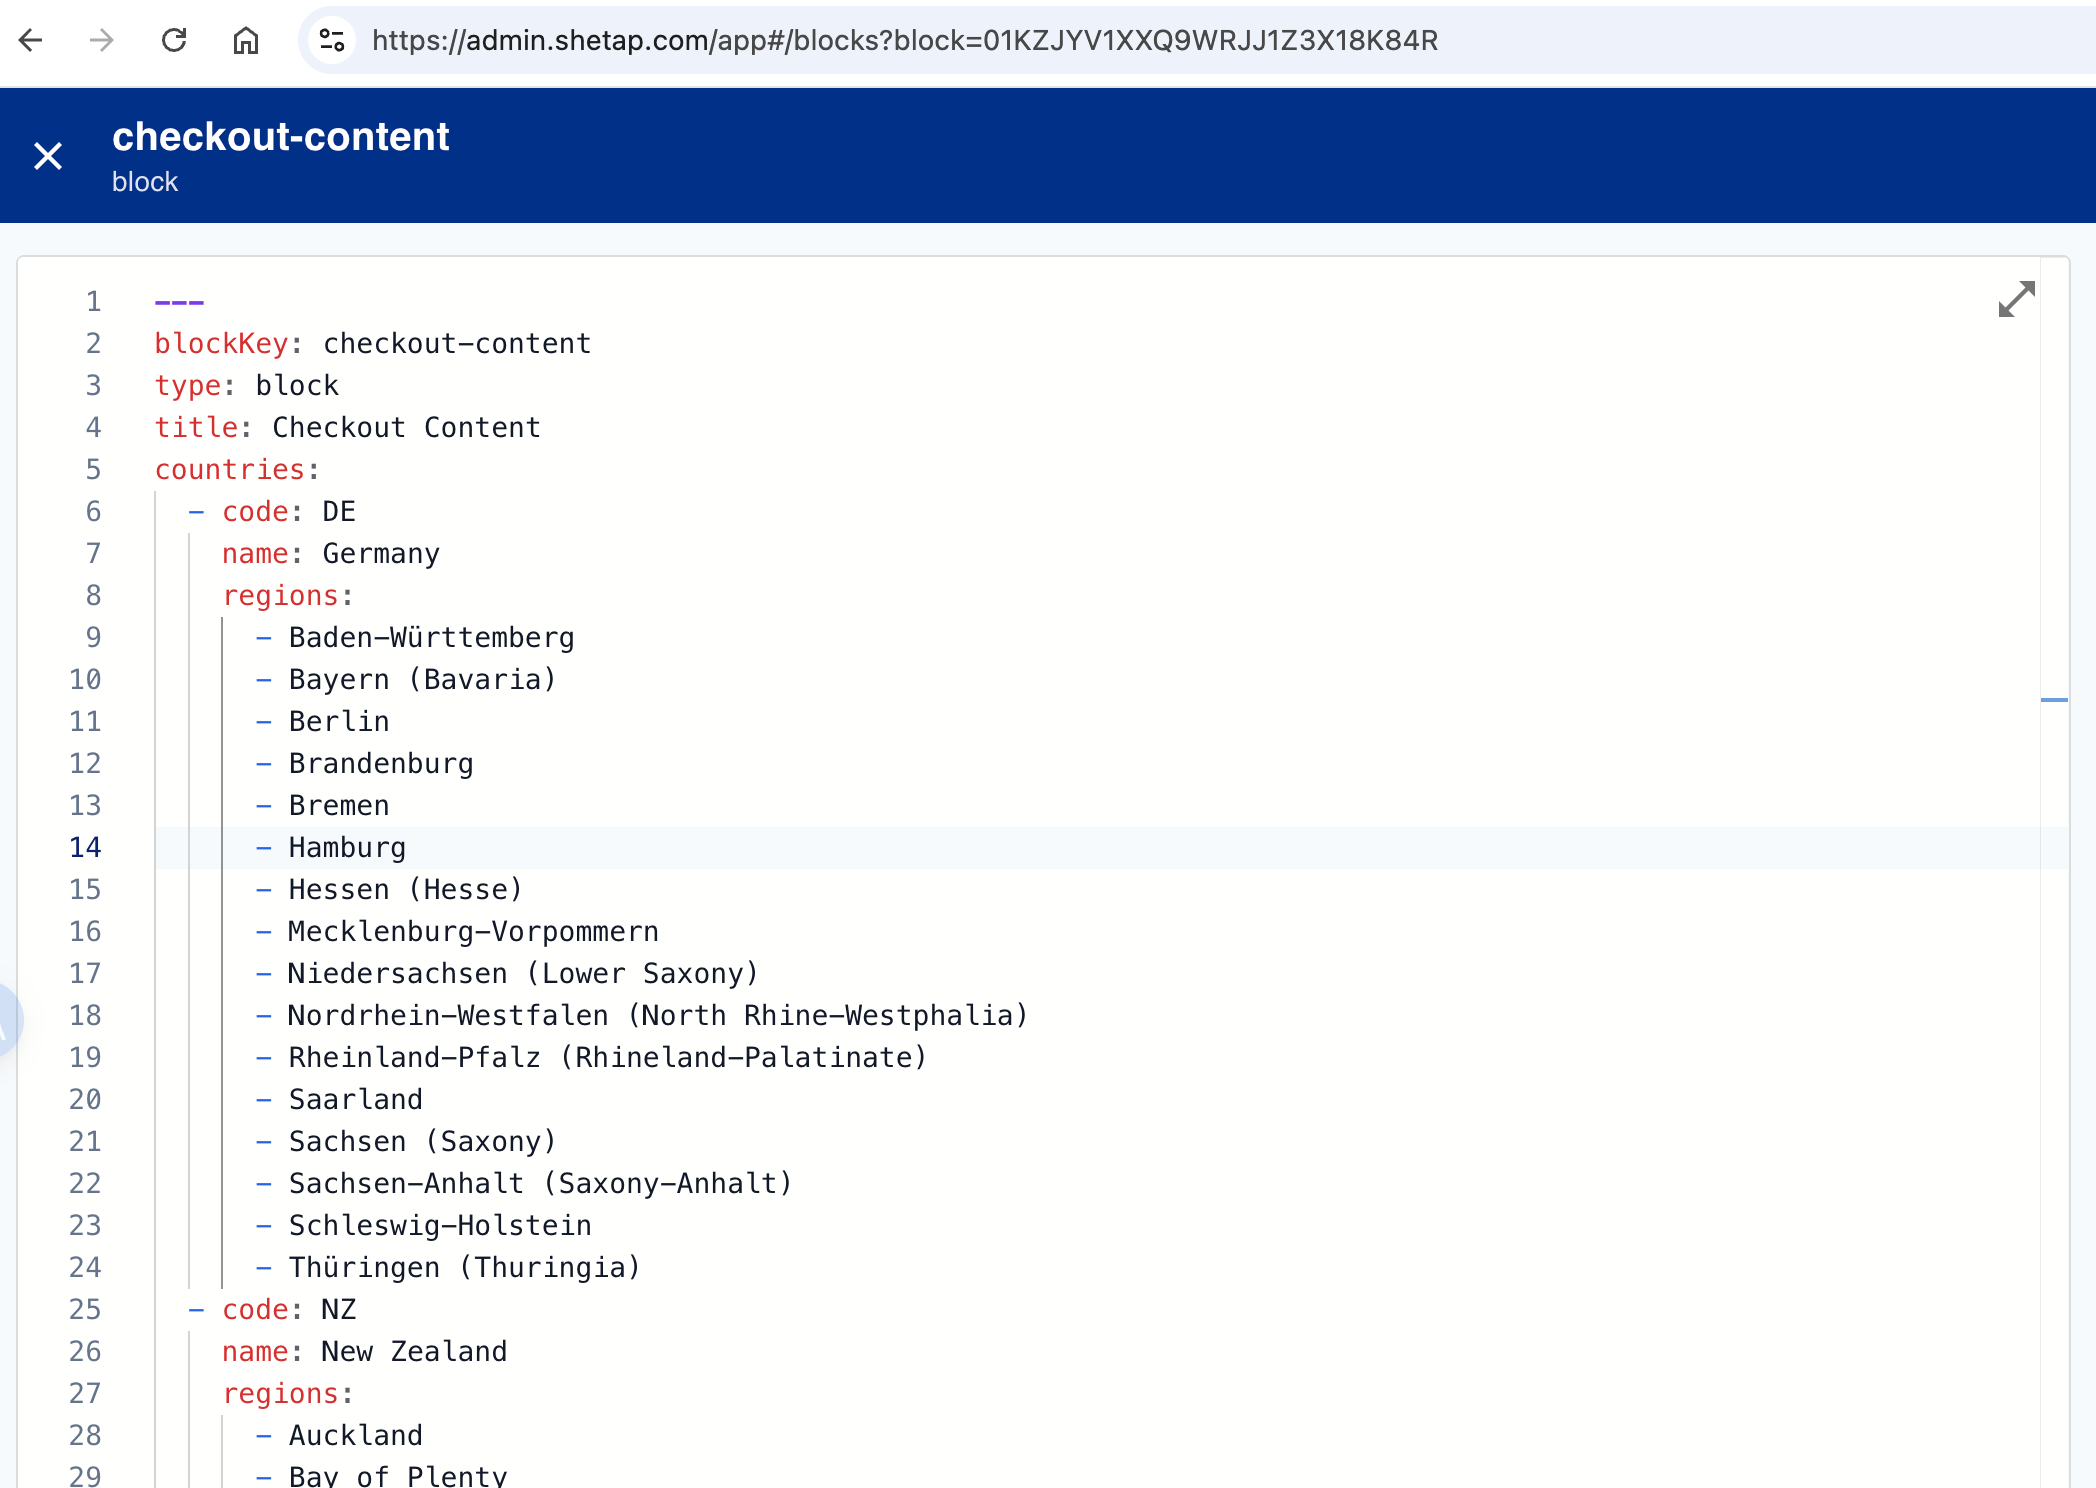Image resolution: width=2096 pixels, height=1488 pixels.
Task: Expand the code editor to fullscreen
Action: tap(2016, 299)
